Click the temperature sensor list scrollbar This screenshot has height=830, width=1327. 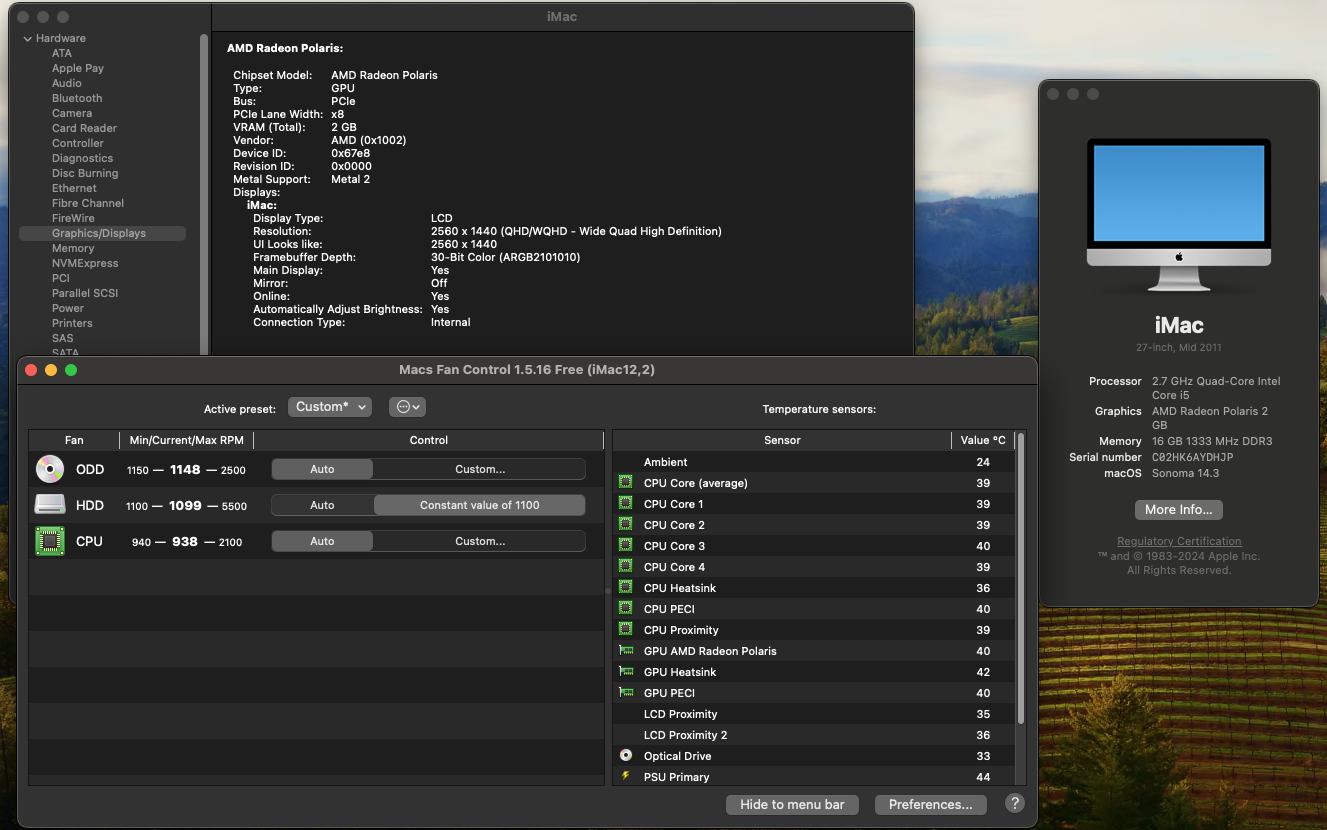click(x=1020, y=580)
